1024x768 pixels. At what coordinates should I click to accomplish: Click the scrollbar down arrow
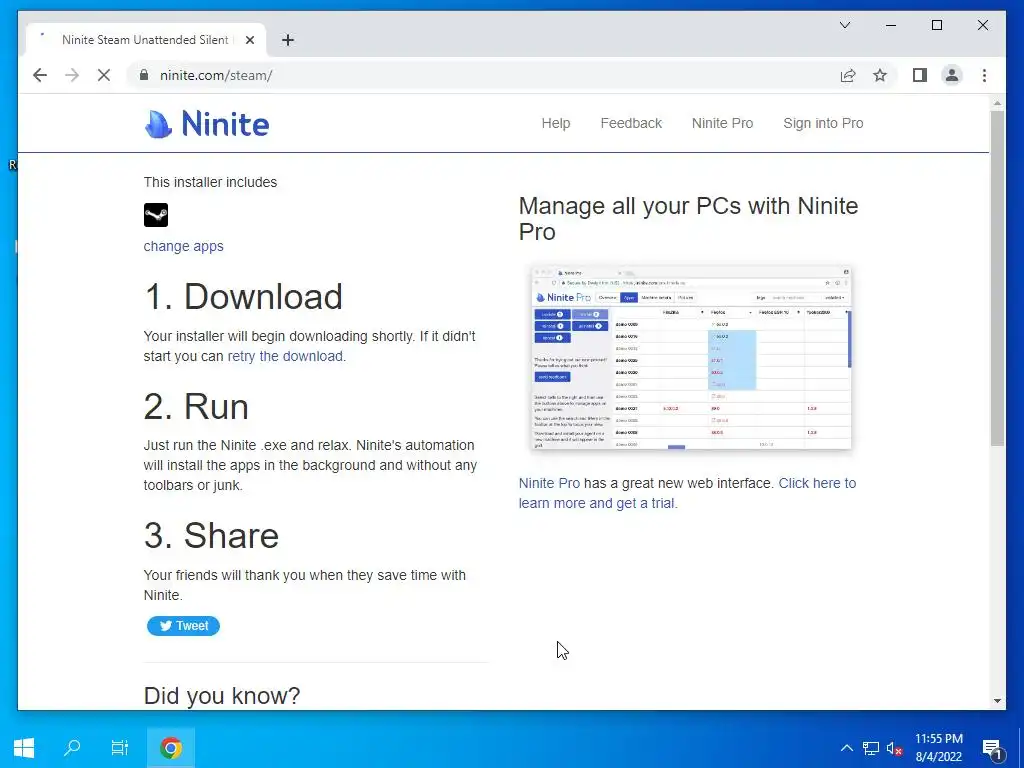pos(997,701)
